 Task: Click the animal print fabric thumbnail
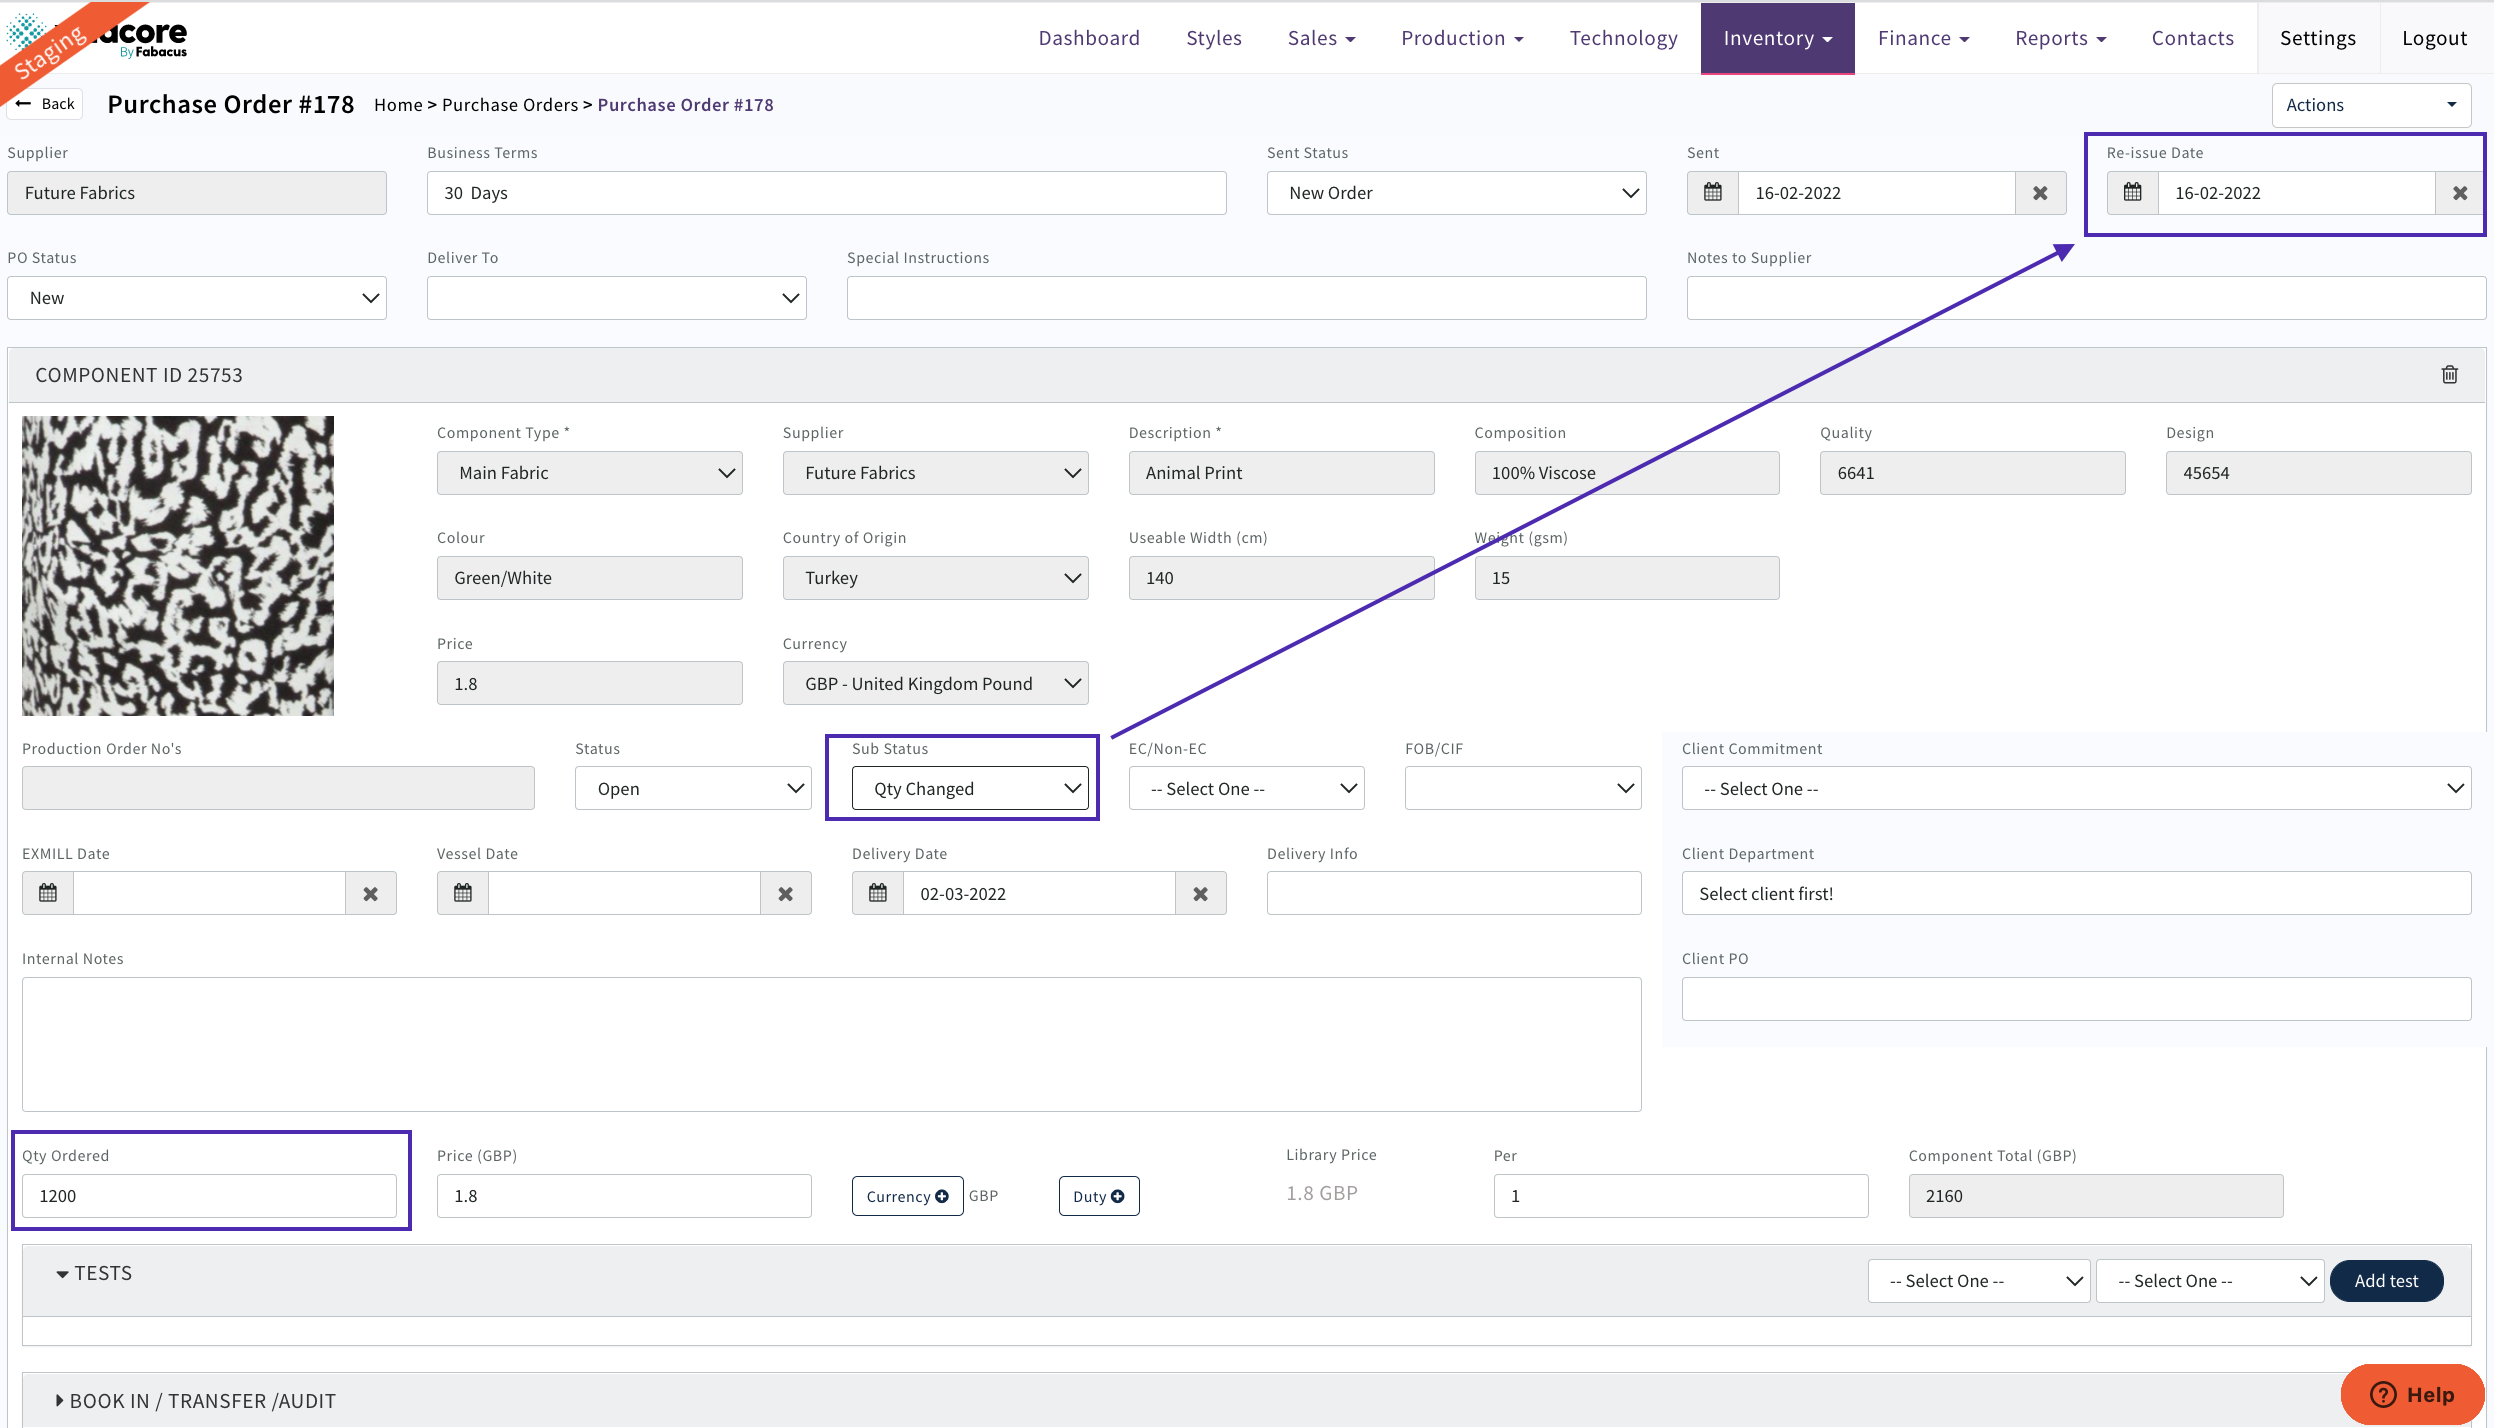click(178, 565)
